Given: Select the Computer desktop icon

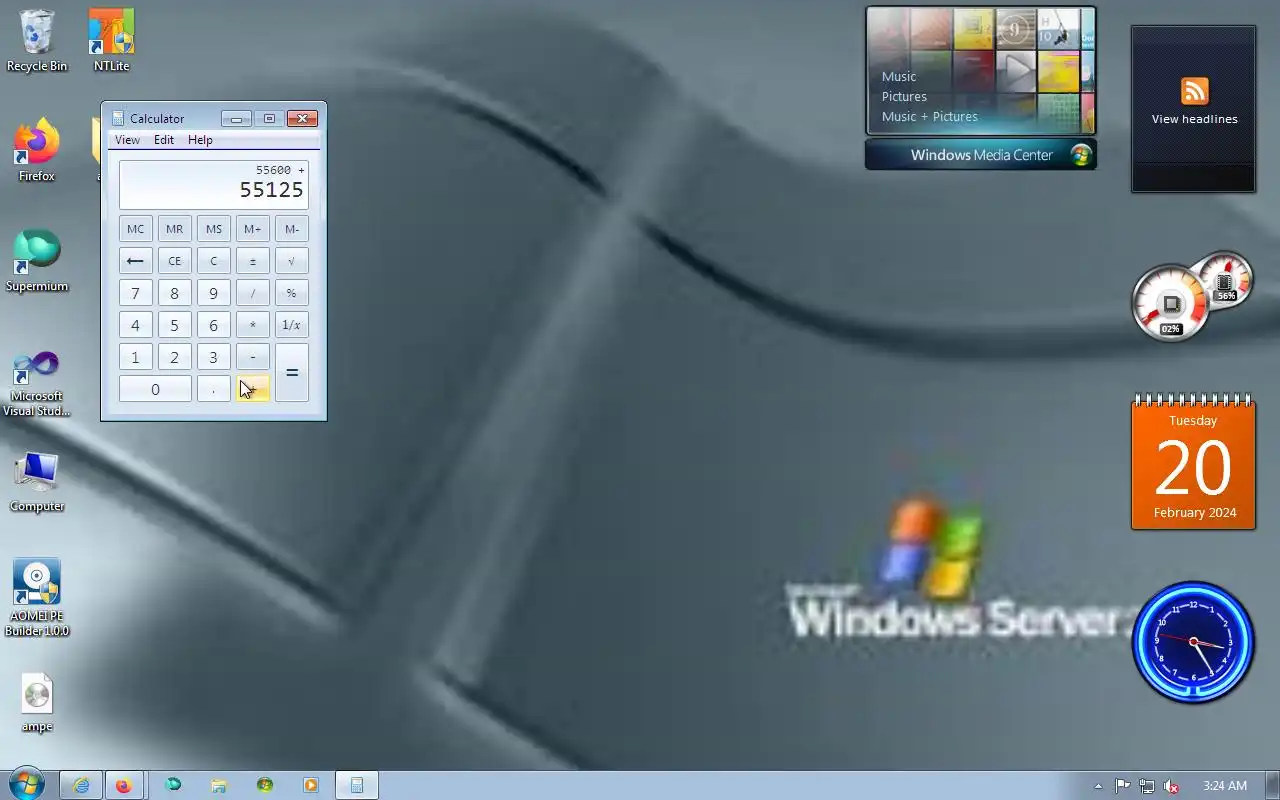Looking at the screenshot, I should point(37,482).
